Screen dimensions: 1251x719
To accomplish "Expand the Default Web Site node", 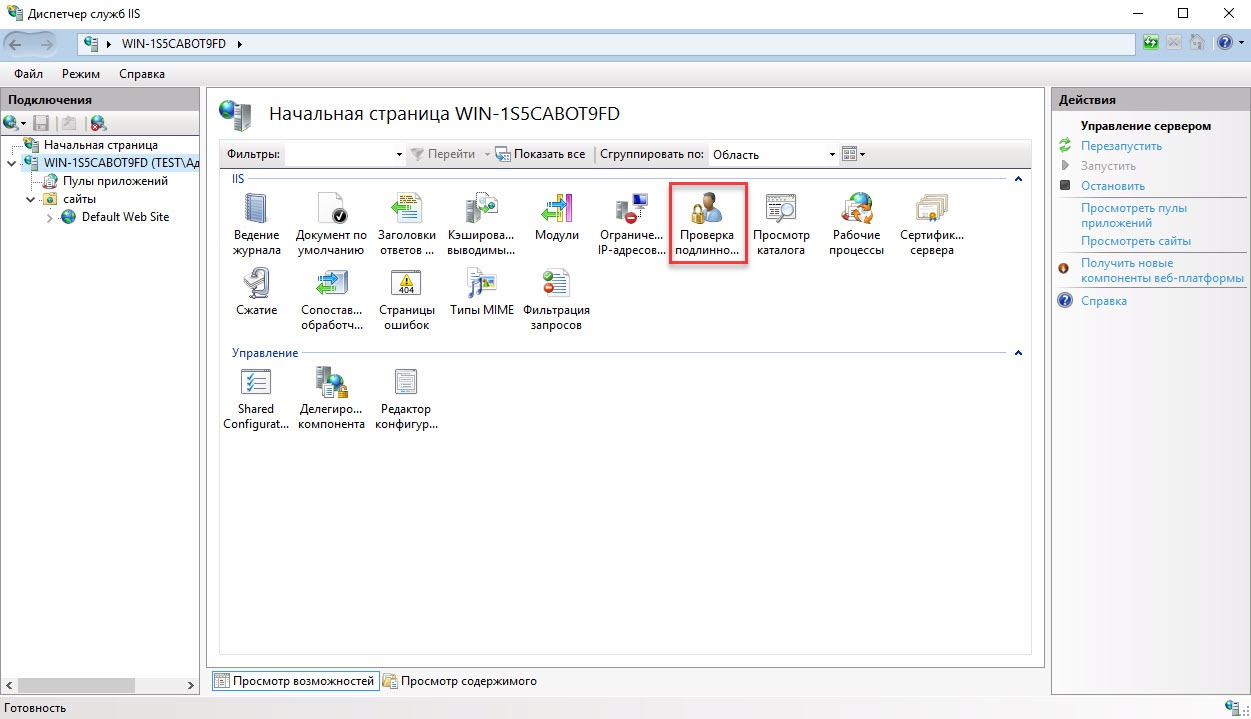I will coord(49,217).
